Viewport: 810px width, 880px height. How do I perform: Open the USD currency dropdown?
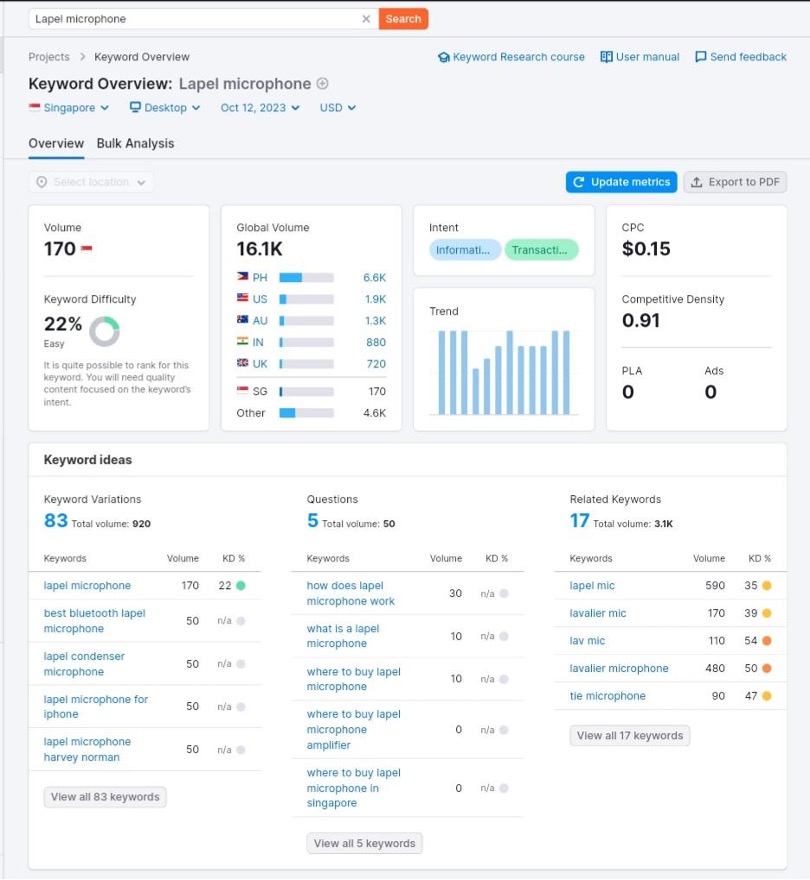(338, 108)
